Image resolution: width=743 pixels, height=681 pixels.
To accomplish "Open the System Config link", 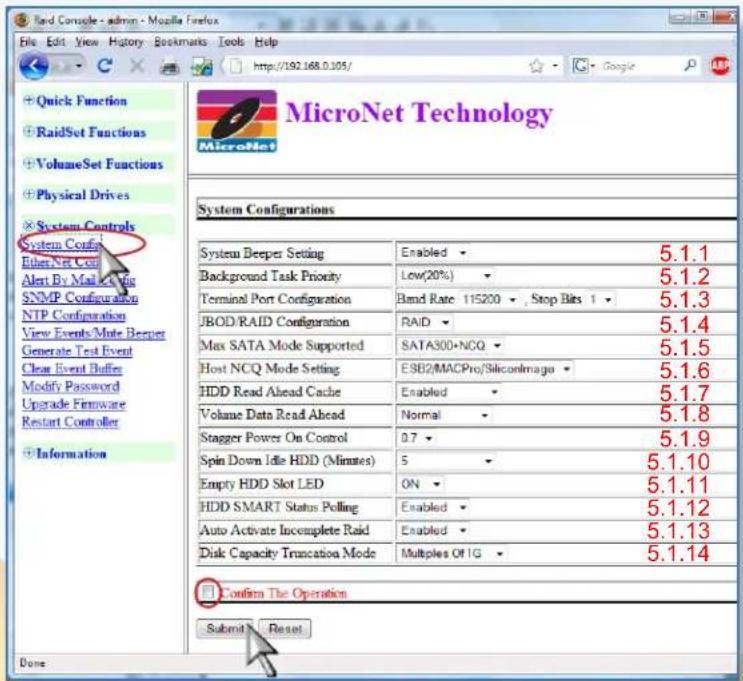I will pyautogui.click(x=61, y=244).
